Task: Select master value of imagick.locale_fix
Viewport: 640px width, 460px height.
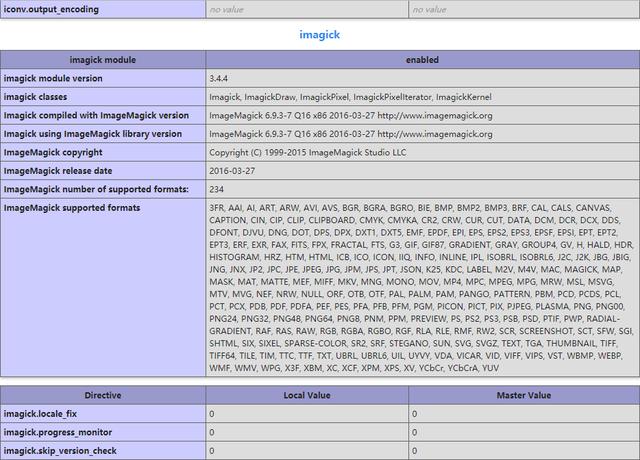Action: click(x=414, y=414)
